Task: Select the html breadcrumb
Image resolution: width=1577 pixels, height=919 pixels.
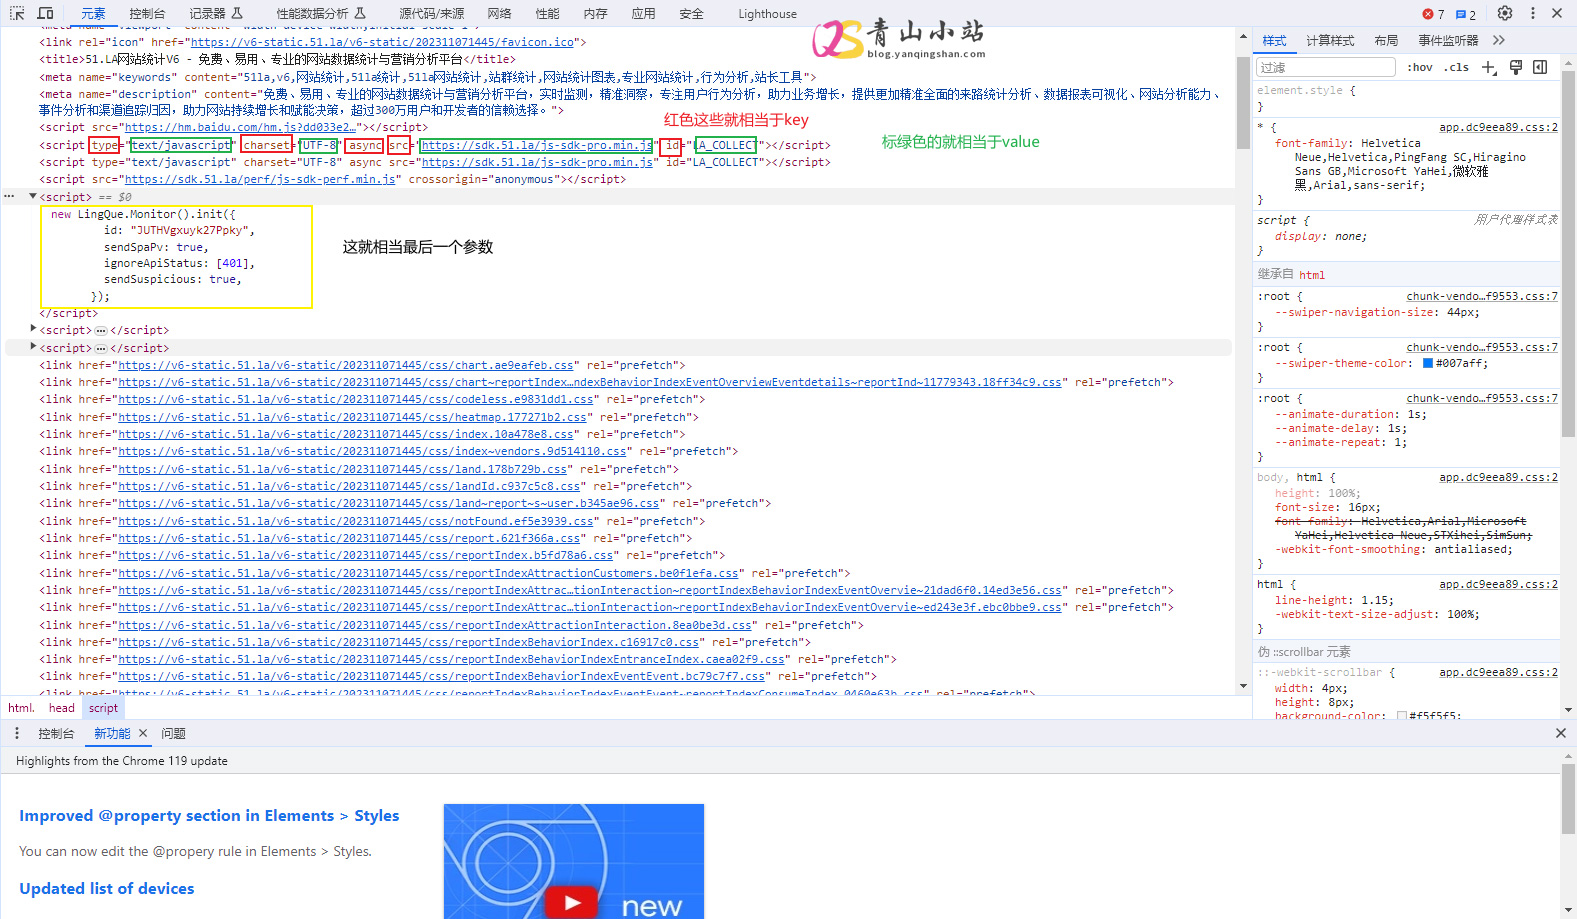Action: [x=21, y=708]
